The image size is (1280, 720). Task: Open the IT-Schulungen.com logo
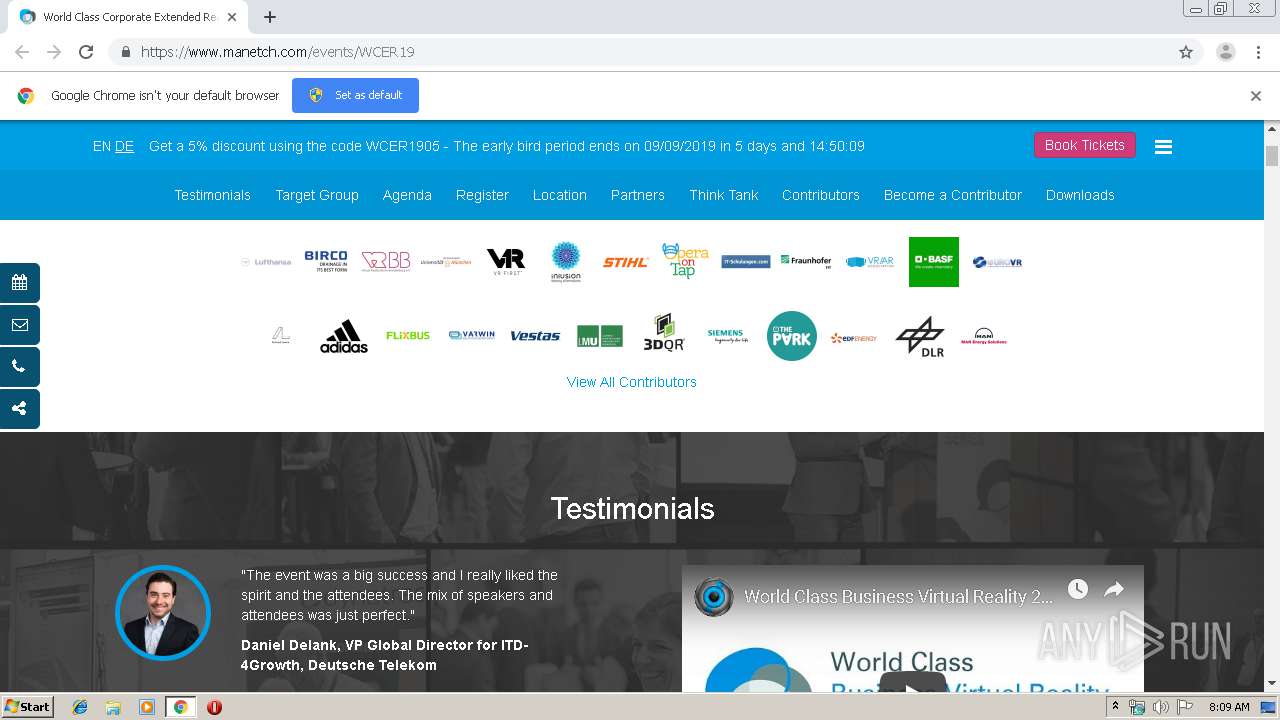click(746, 262)
